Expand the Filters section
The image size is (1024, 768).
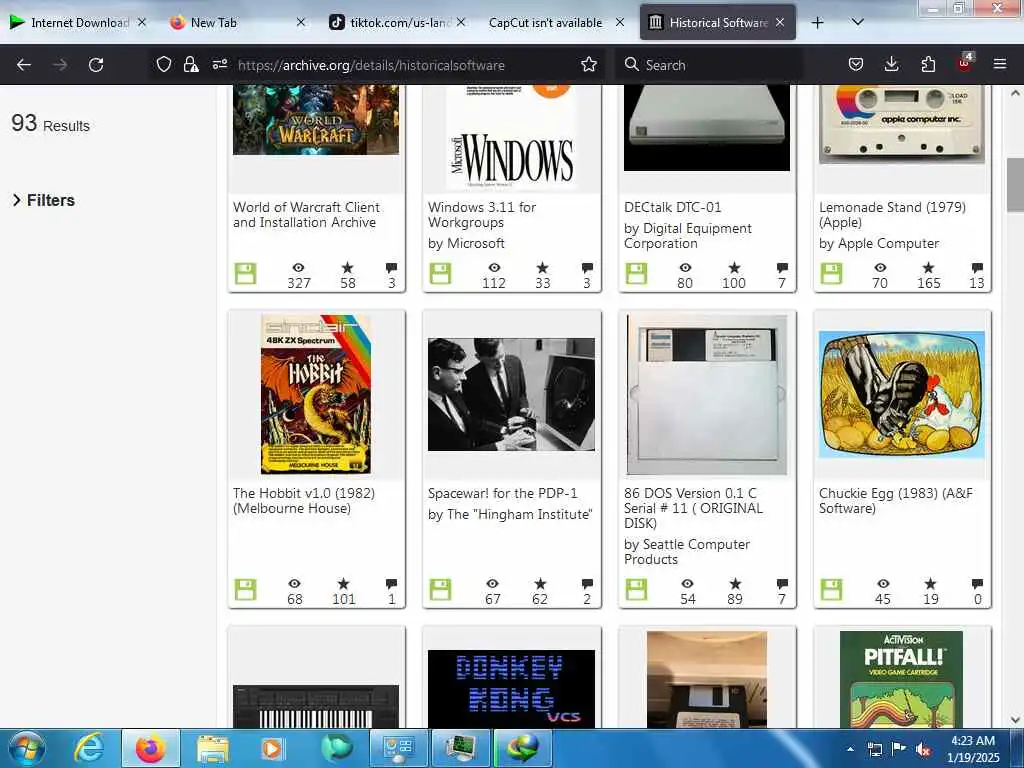click(x=44, y=200)
